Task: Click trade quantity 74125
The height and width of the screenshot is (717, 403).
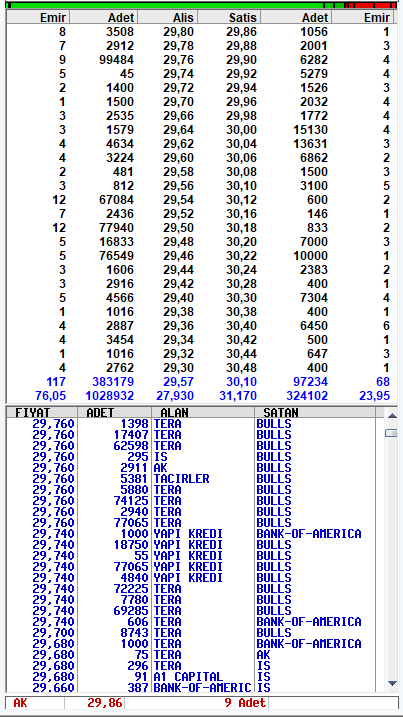Action: 131,501
